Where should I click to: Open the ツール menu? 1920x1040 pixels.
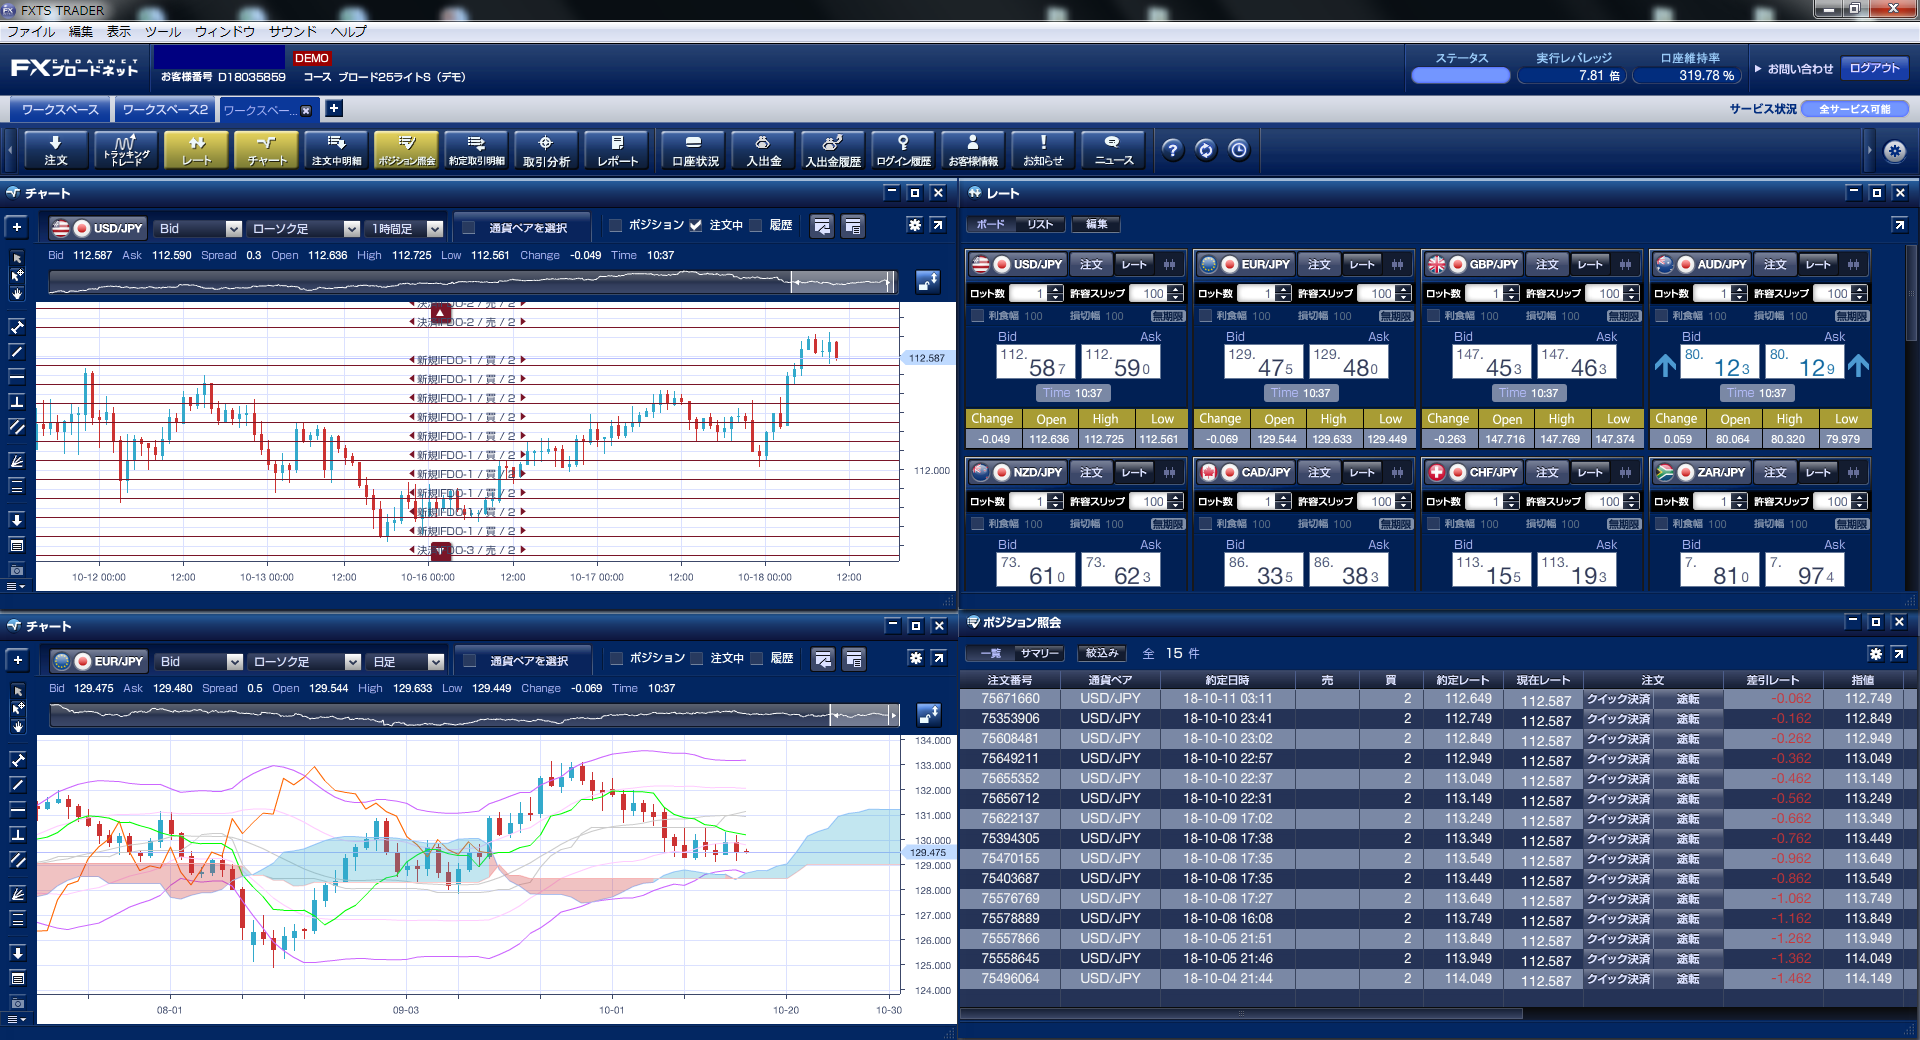163,31
